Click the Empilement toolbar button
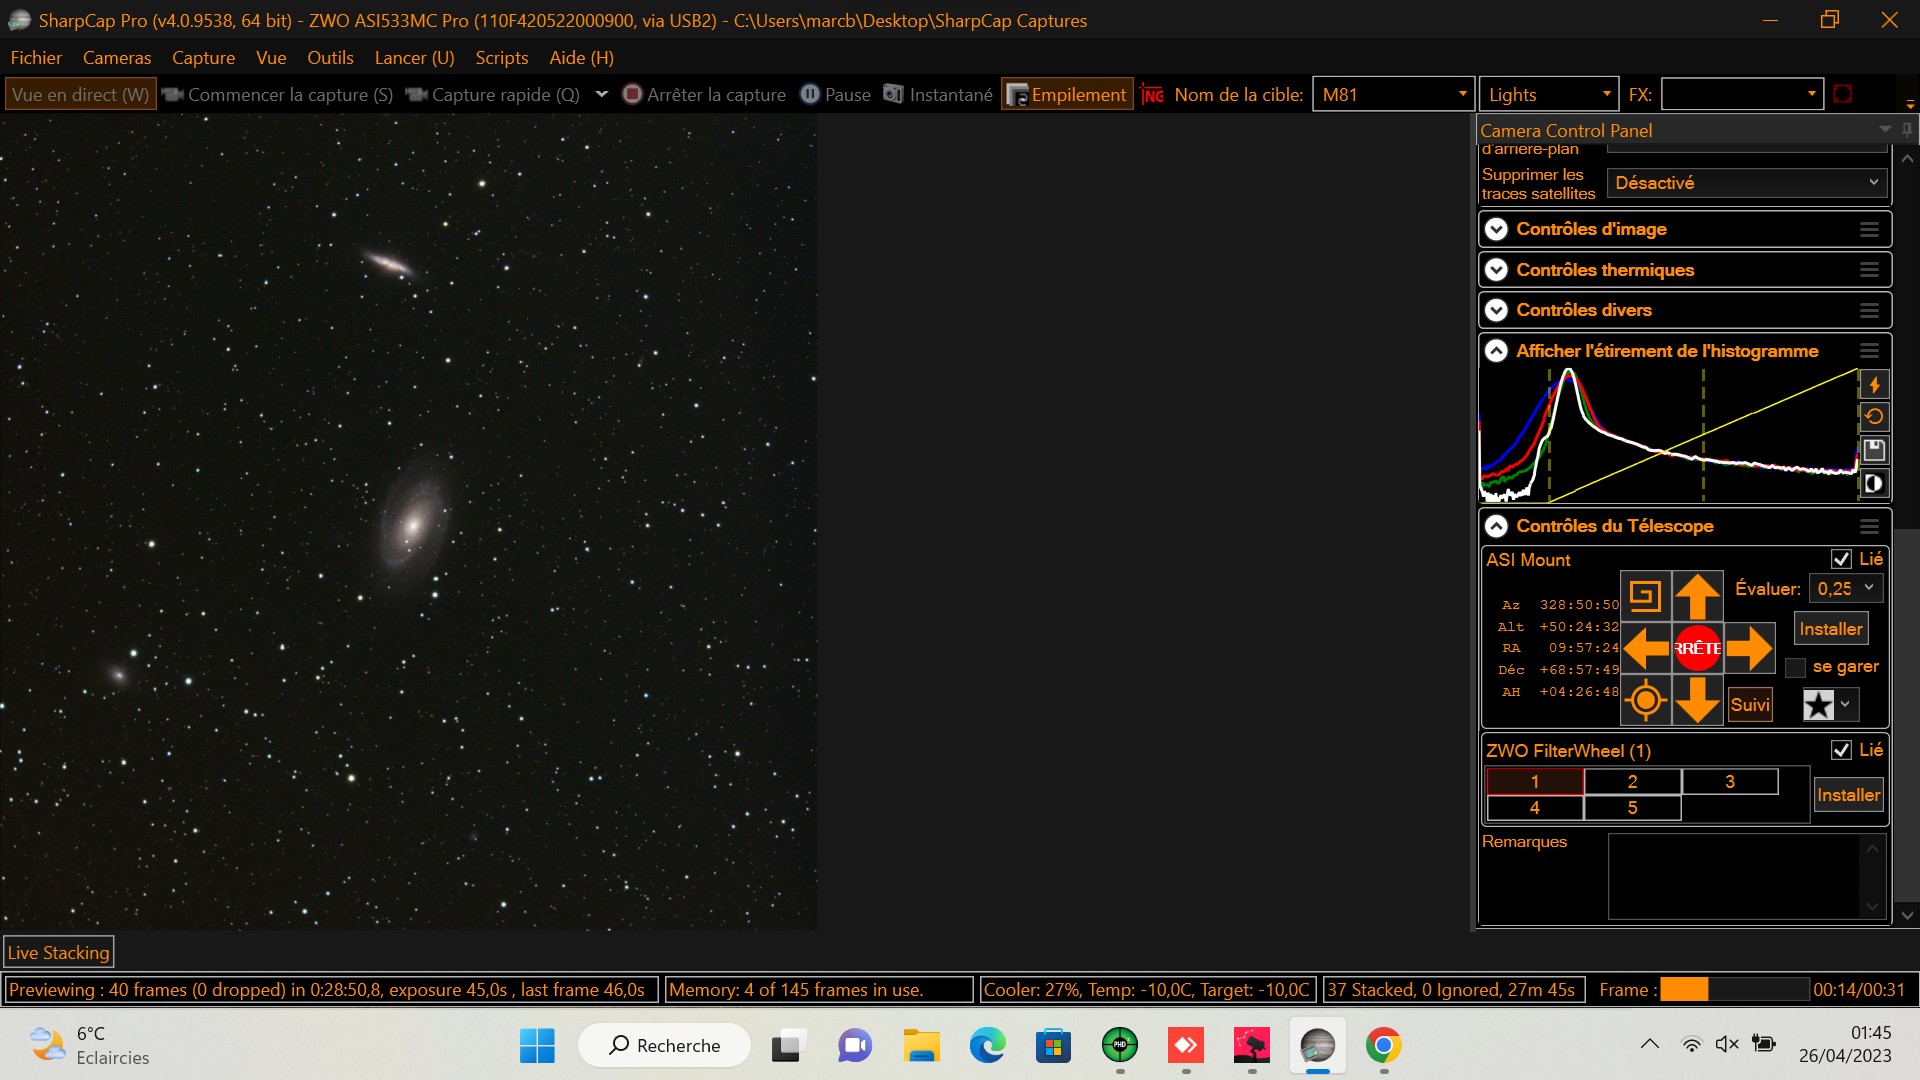The height and width of the screenshot is (1080, 1920). point(1067,95)
